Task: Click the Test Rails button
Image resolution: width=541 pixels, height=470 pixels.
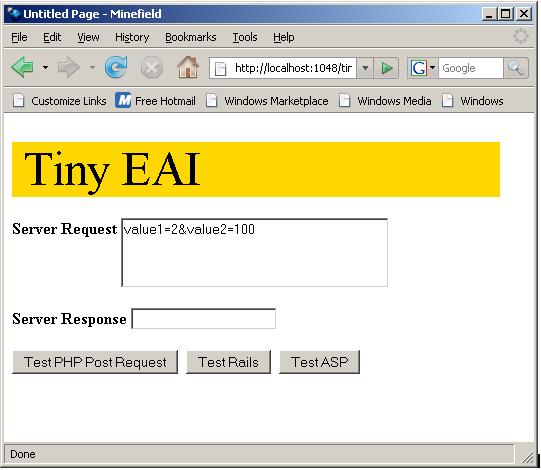Action: (x=228, y=362)
